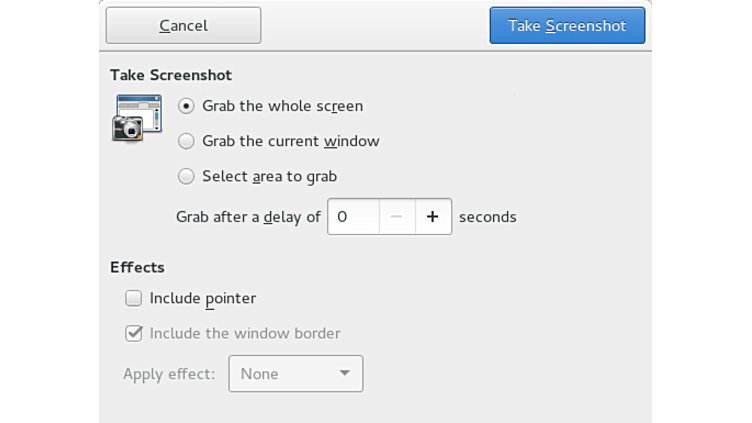
Task: Click the "Grab after a delay of" label
Action: (248, 216)
